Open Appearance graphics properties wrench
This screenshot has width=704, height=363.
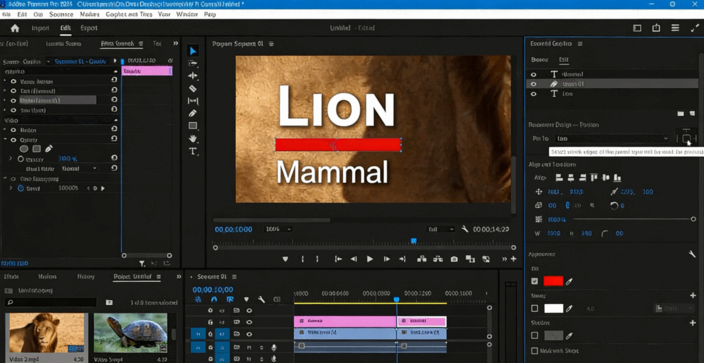[692, 254]
